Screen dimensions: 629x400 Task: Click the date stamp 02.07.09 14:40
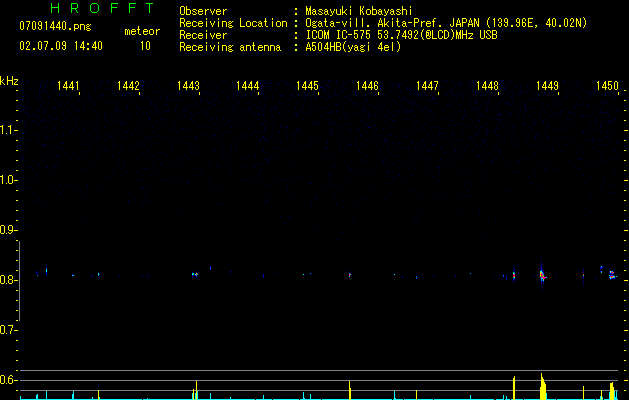pyautogui.click(x=61, y=46)
